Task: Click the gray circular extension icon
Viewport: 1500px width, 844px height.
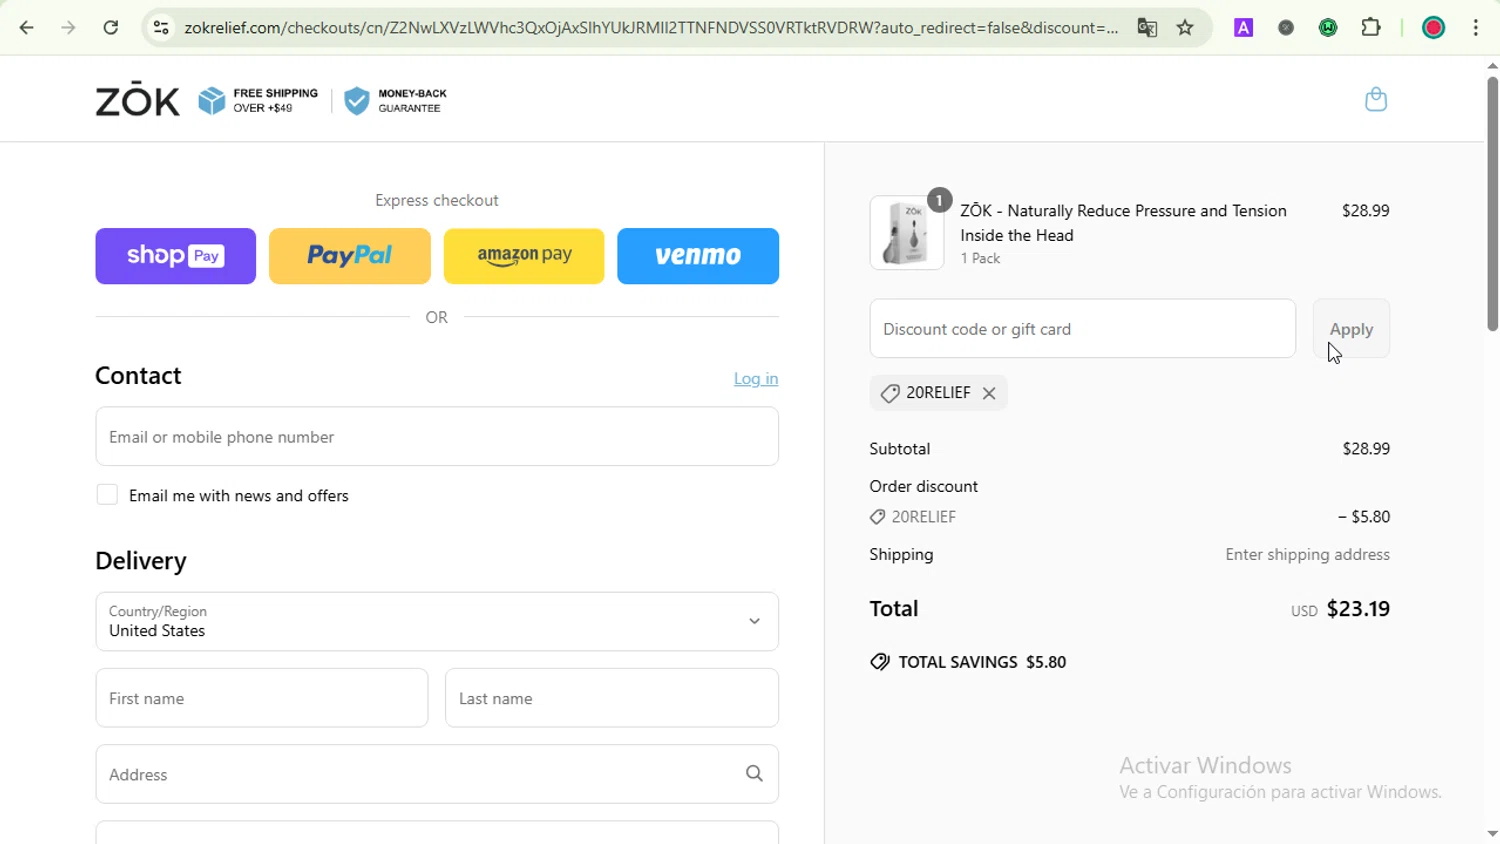Action: point(1286,28)
